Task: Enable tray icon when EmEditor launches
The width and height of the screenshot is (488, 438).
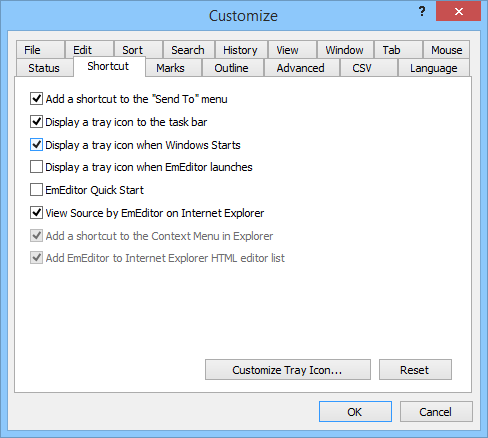Action: point(36,167)
